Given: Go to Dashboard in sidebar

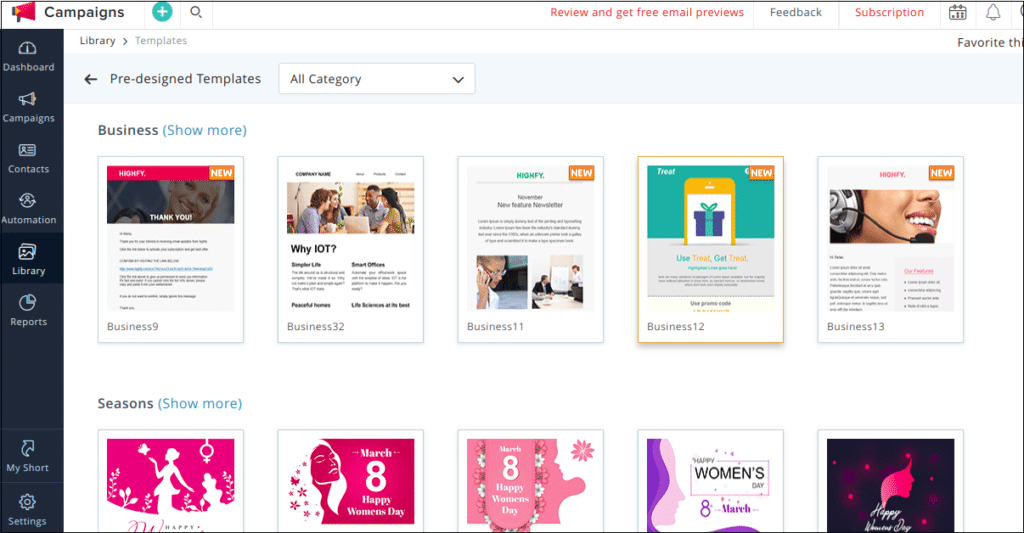Looking at the screenshot, I should (29, 57).
